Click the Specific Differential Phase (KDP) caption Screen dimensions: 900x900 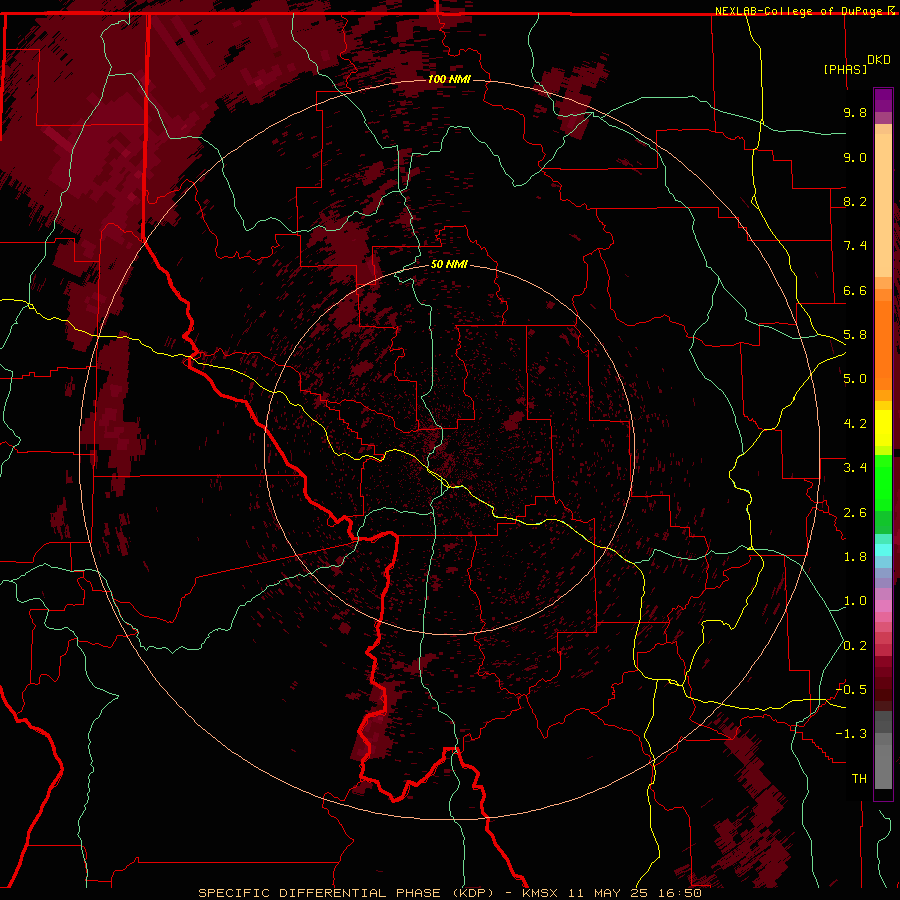(346, 893)
